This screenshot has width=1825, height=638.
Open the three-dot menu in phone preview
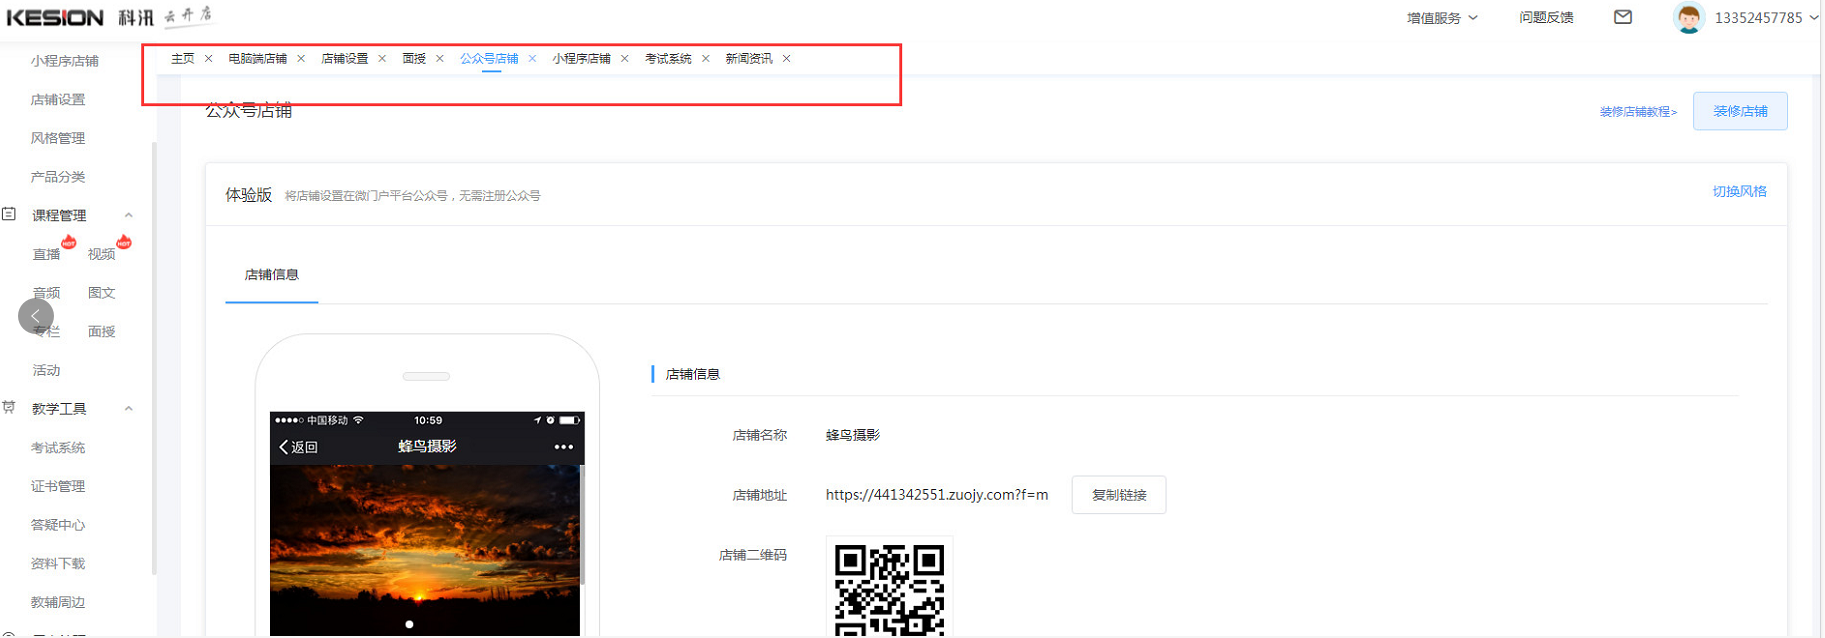click(x=564, y=447)
